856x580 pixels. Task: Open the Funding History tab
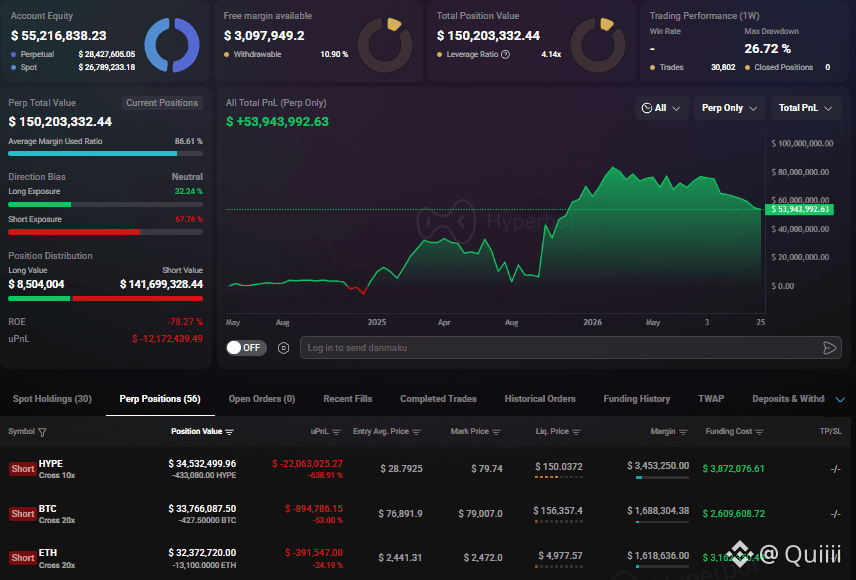coord(637,399)
